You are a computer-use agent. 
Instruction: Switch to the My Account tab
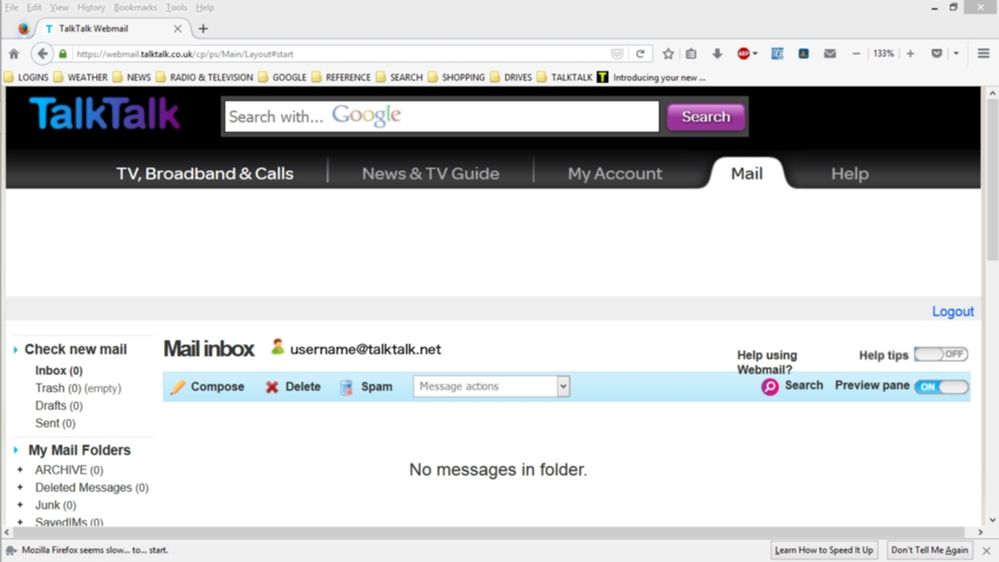pos(615,174)
